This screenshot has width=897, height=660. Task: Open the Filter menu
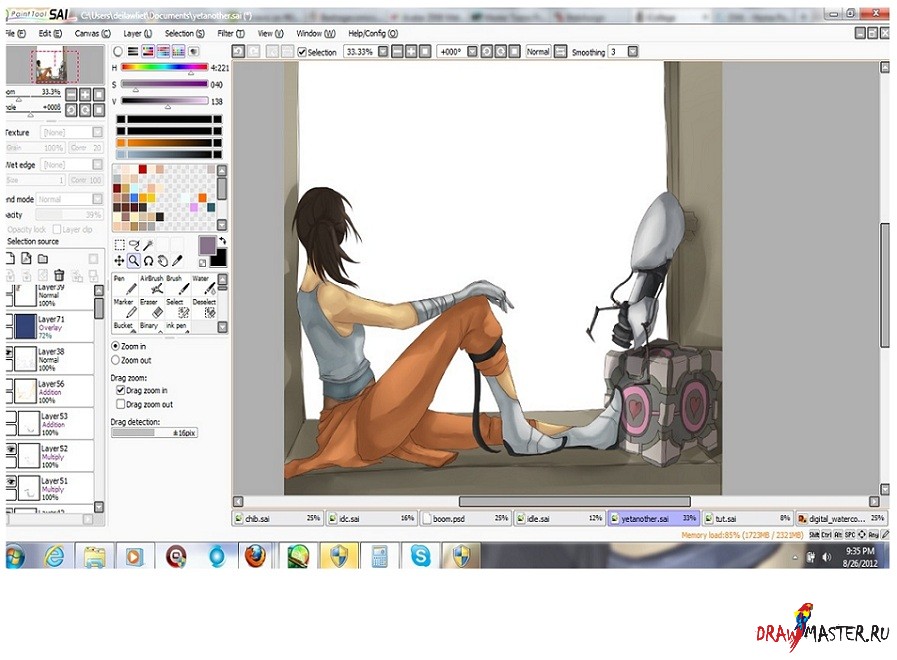231,34
